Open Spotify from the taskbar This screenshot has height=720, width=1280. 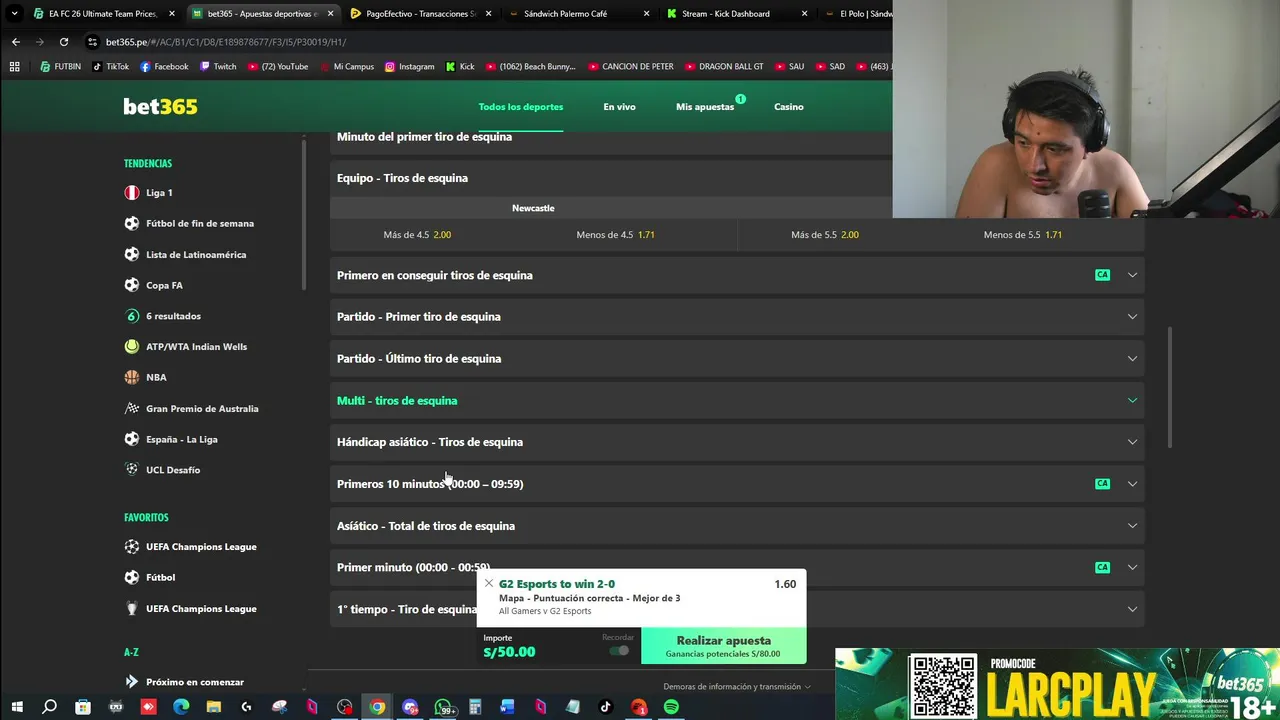click(671, 707)
